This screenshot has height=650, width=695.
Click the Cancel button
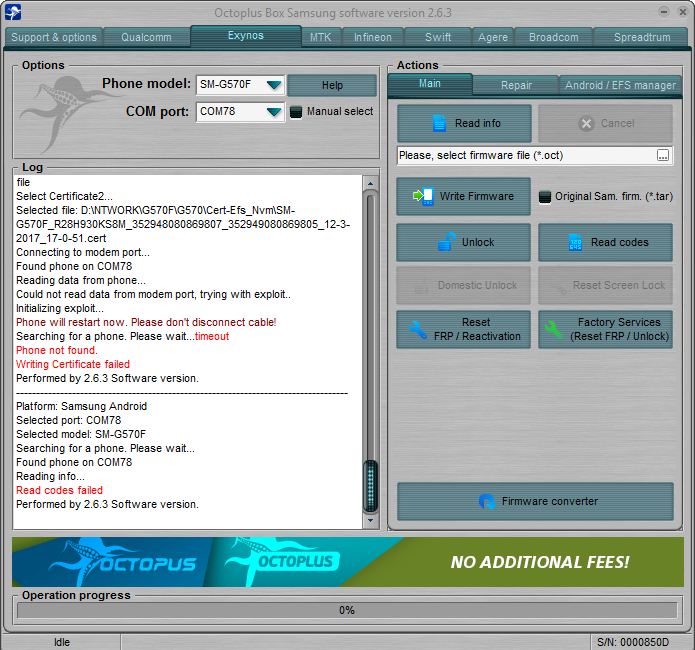[x=605, y=123]
